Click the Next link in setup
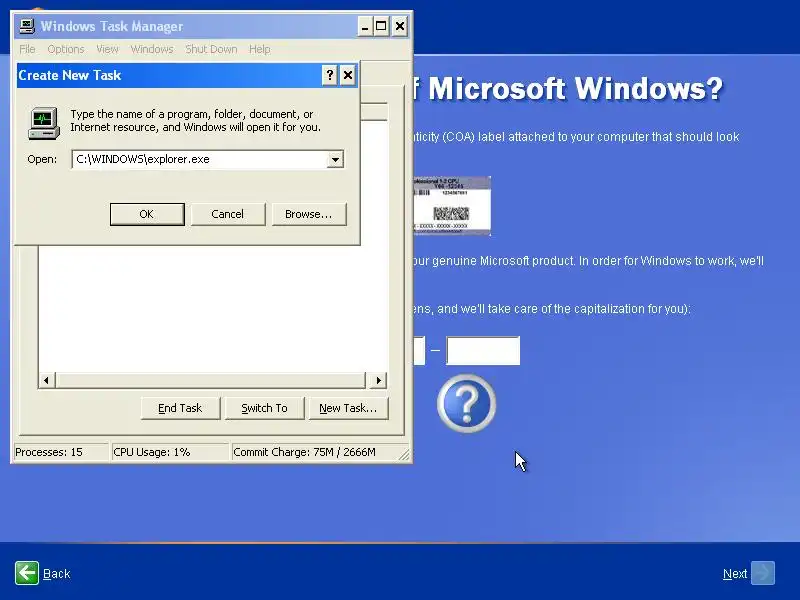The width and height of the screenshot is (800, 600). pyautogui.click(x=735, y=574)
